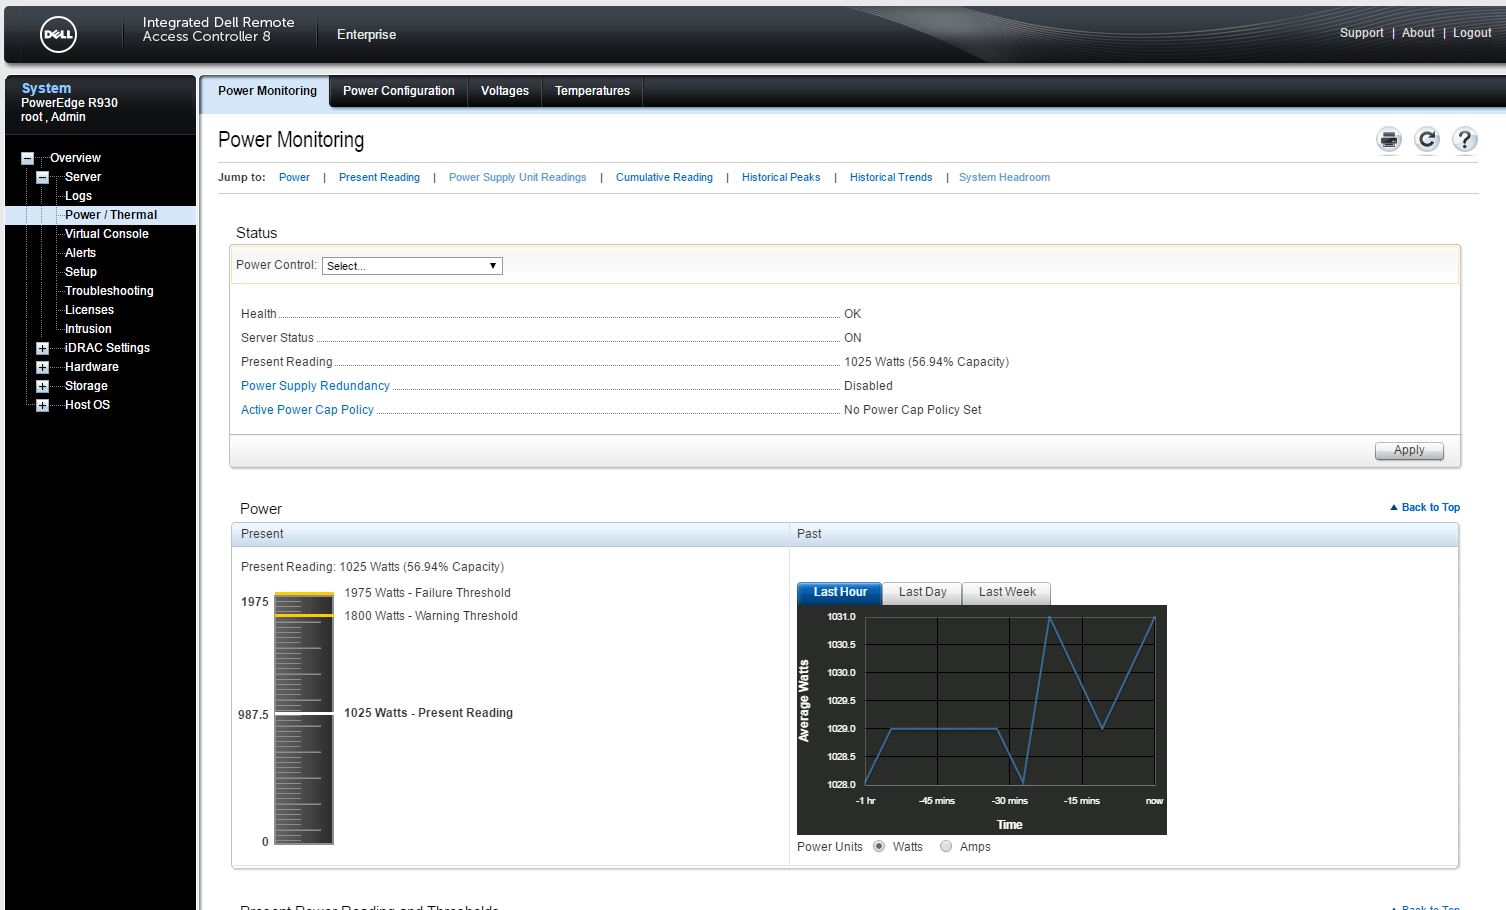Click the Dell logo
Viewport: 1506px width, 910px height.
click(x=58, y=35)
